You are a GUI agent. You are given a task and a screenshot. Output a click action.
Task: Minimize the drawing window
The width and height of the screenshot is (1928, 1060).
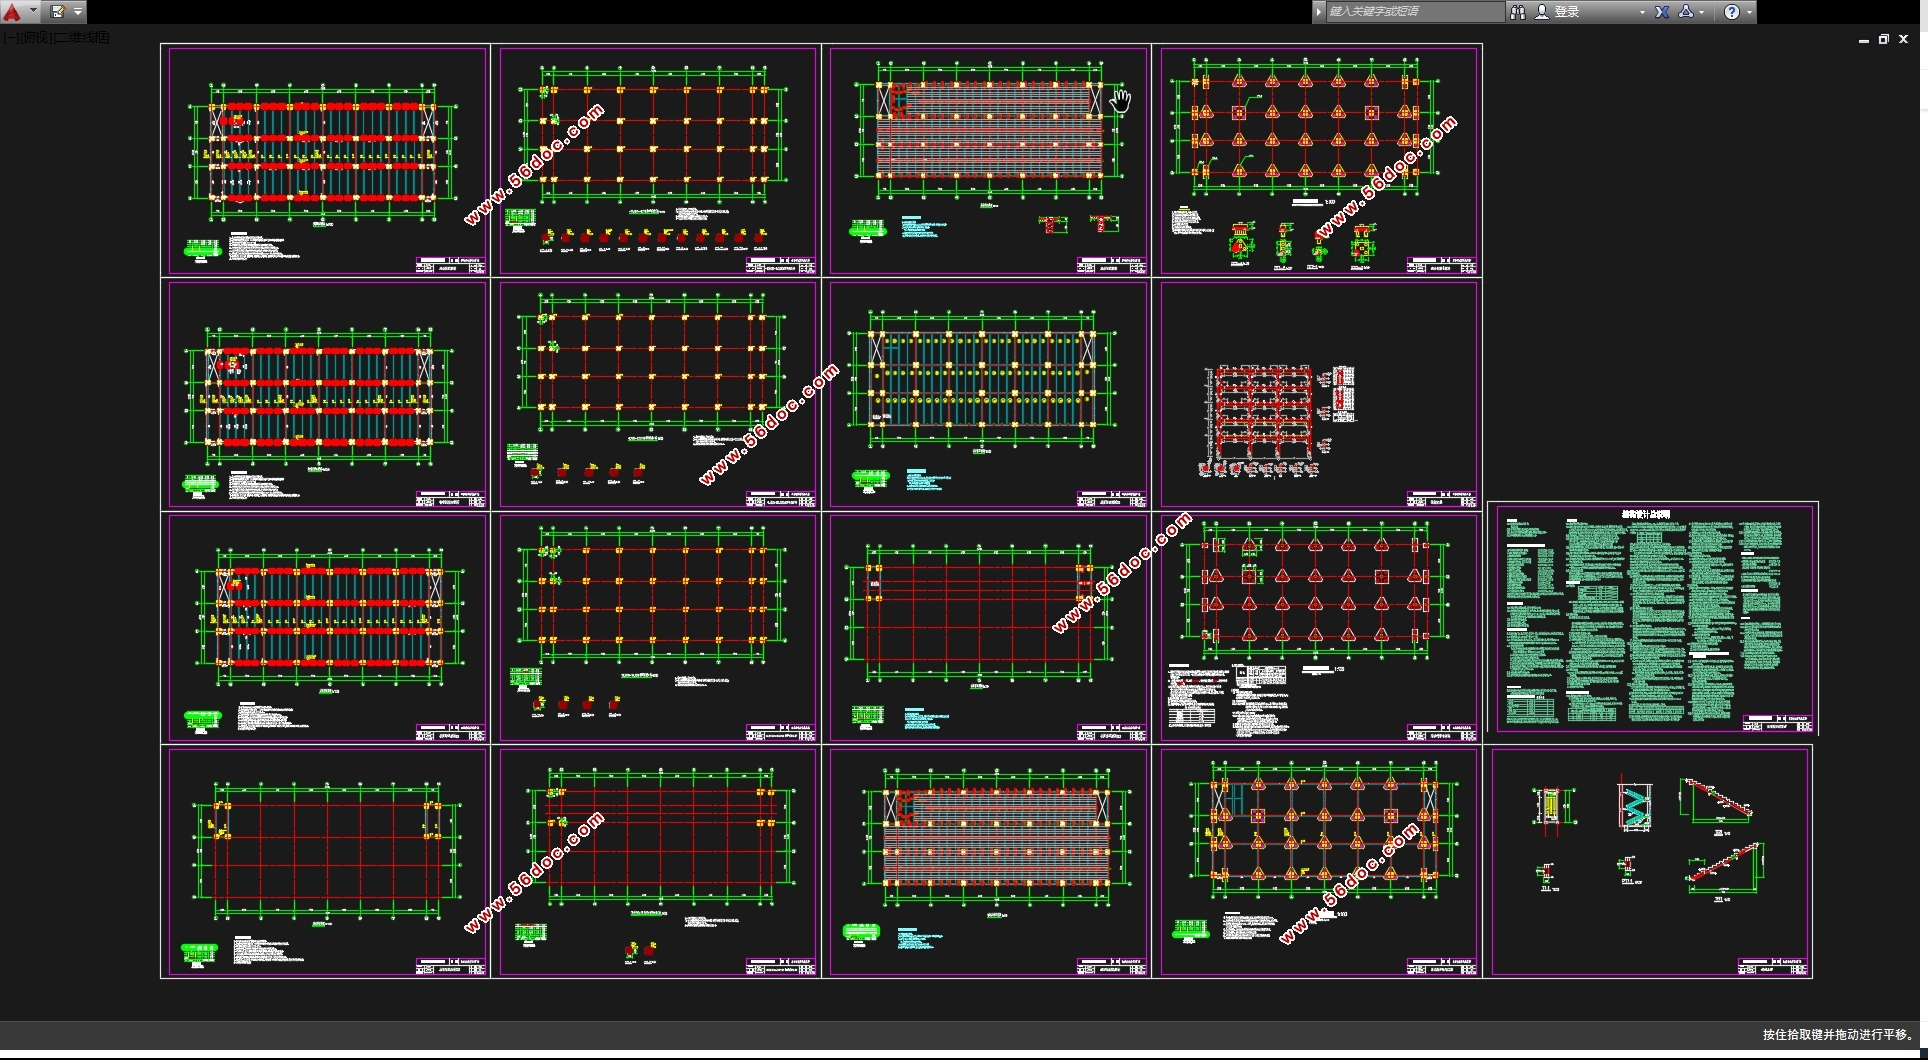[x=1863, y=40]
